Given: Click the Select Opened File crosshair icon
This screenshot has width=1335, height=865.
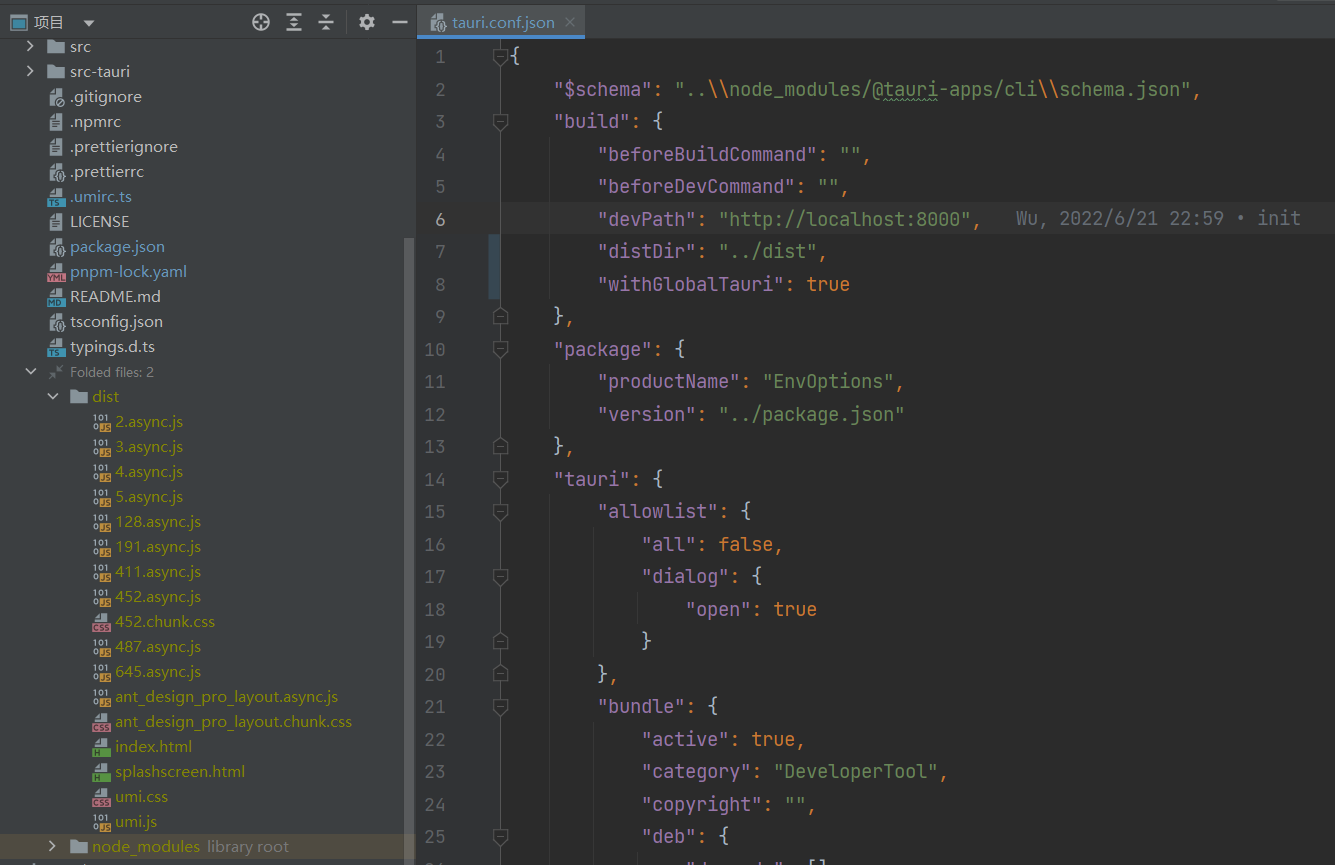Looking at the screenshot, I should pos(260,21).
